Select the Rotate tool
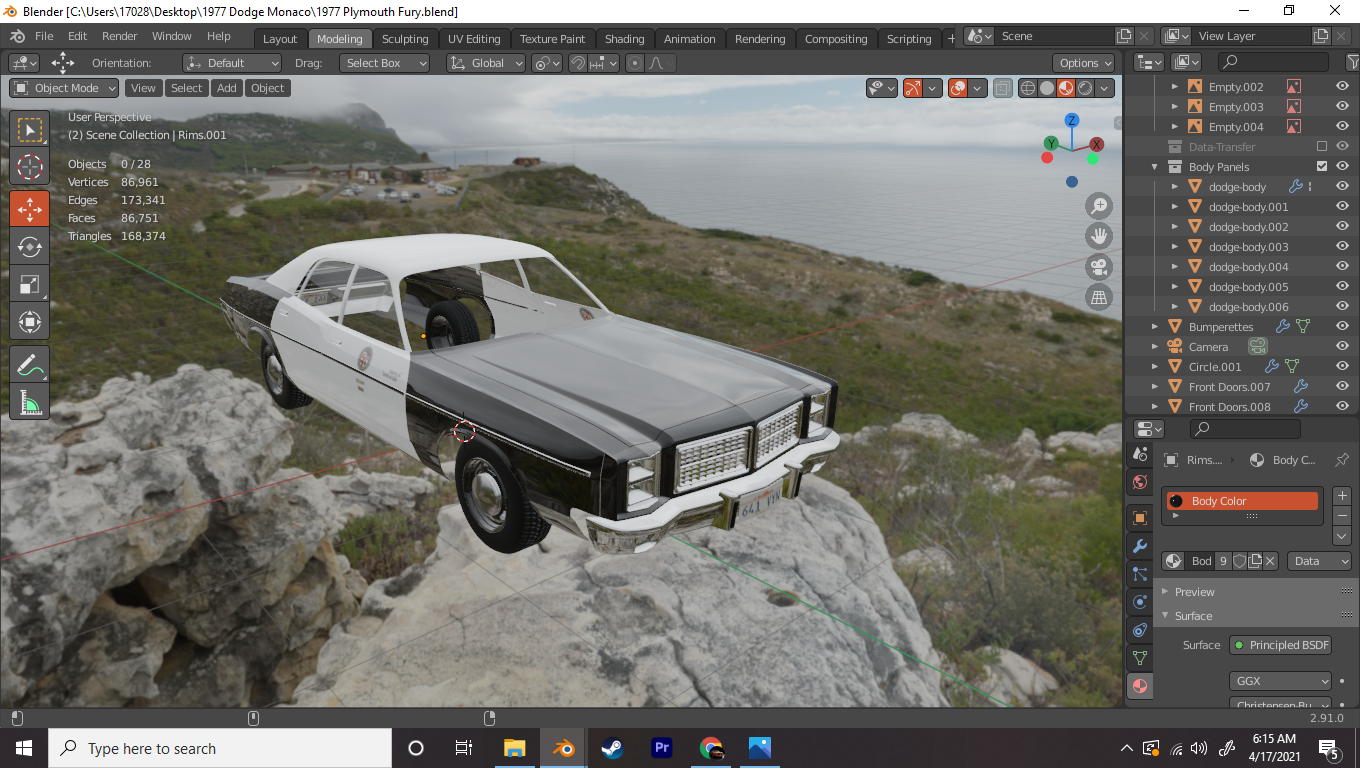Image resolution: width=1360 pixels, height=768 pixels. click(30, 246)
